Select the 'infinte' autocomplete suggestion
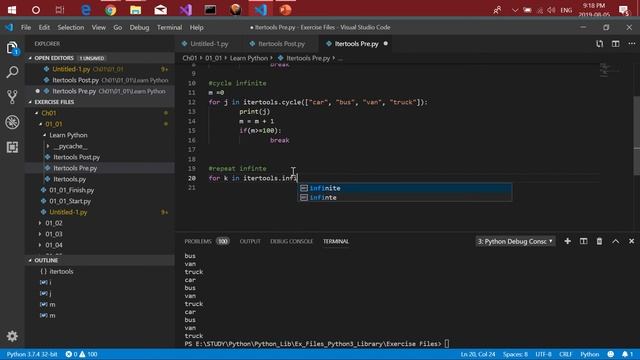Image resolution: width=640 pixels, height=360 pixels. tap(405, 198)
